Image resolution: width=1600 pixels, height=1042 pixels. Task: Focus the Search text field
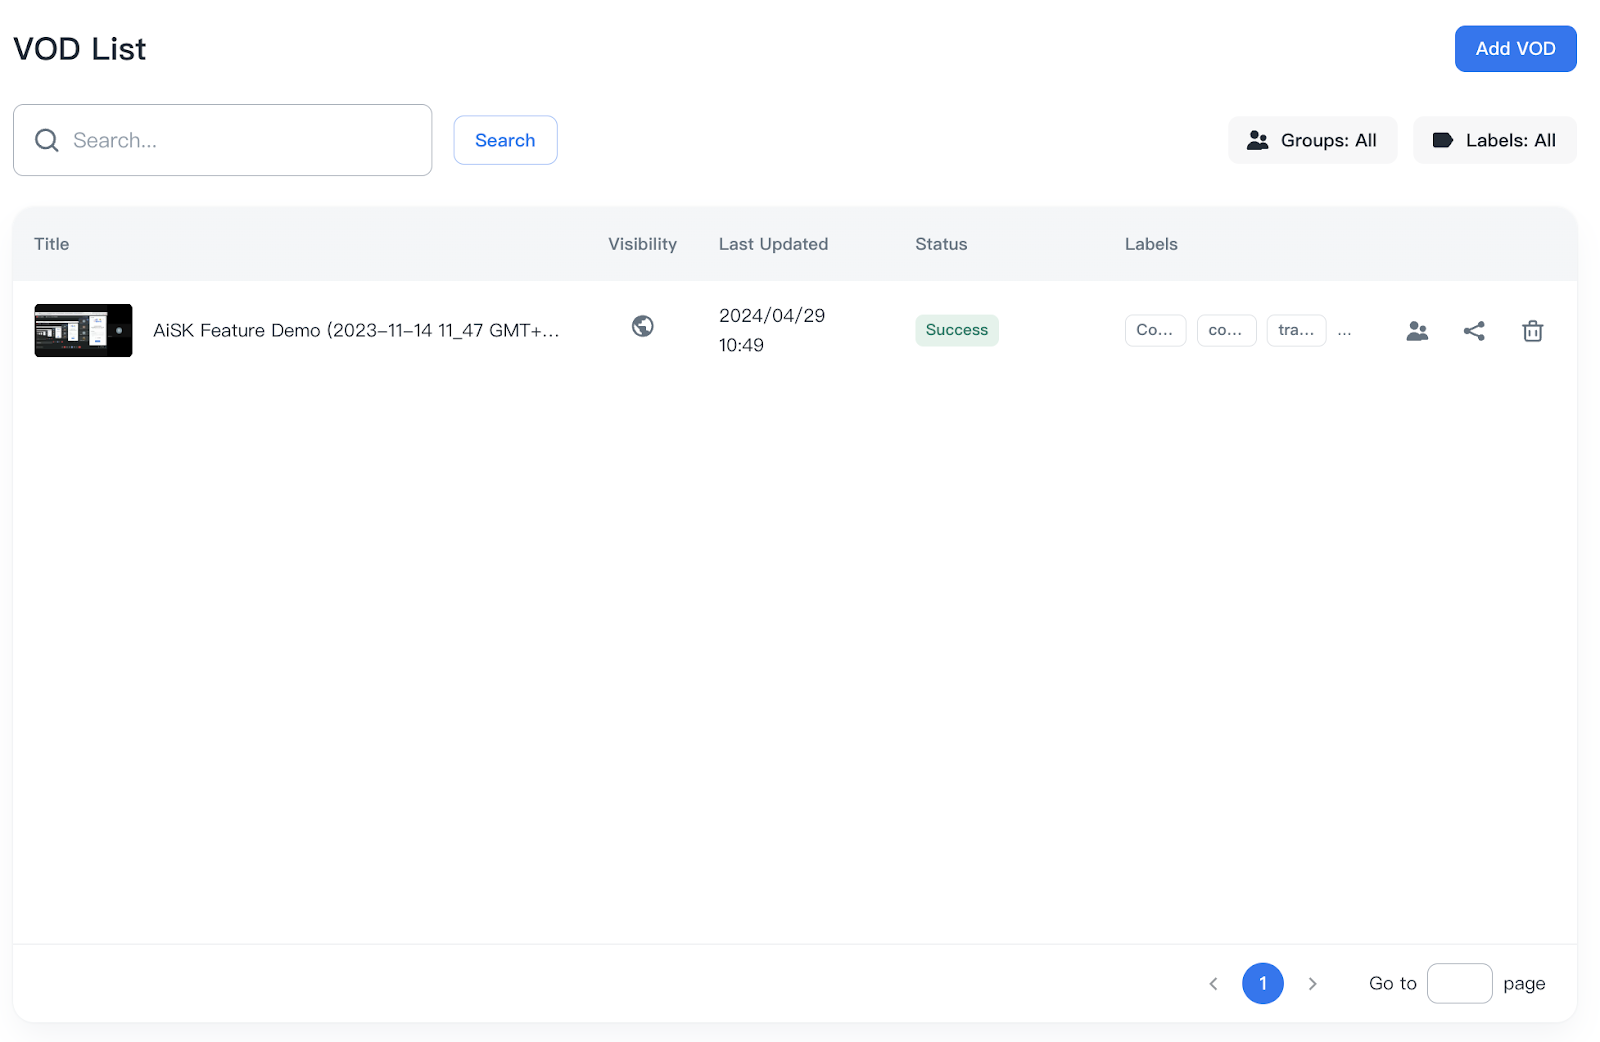point(240,140)
